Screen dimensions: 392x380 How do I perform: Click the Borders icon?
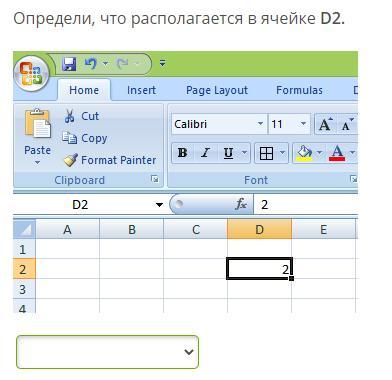[x=266, y=153]
